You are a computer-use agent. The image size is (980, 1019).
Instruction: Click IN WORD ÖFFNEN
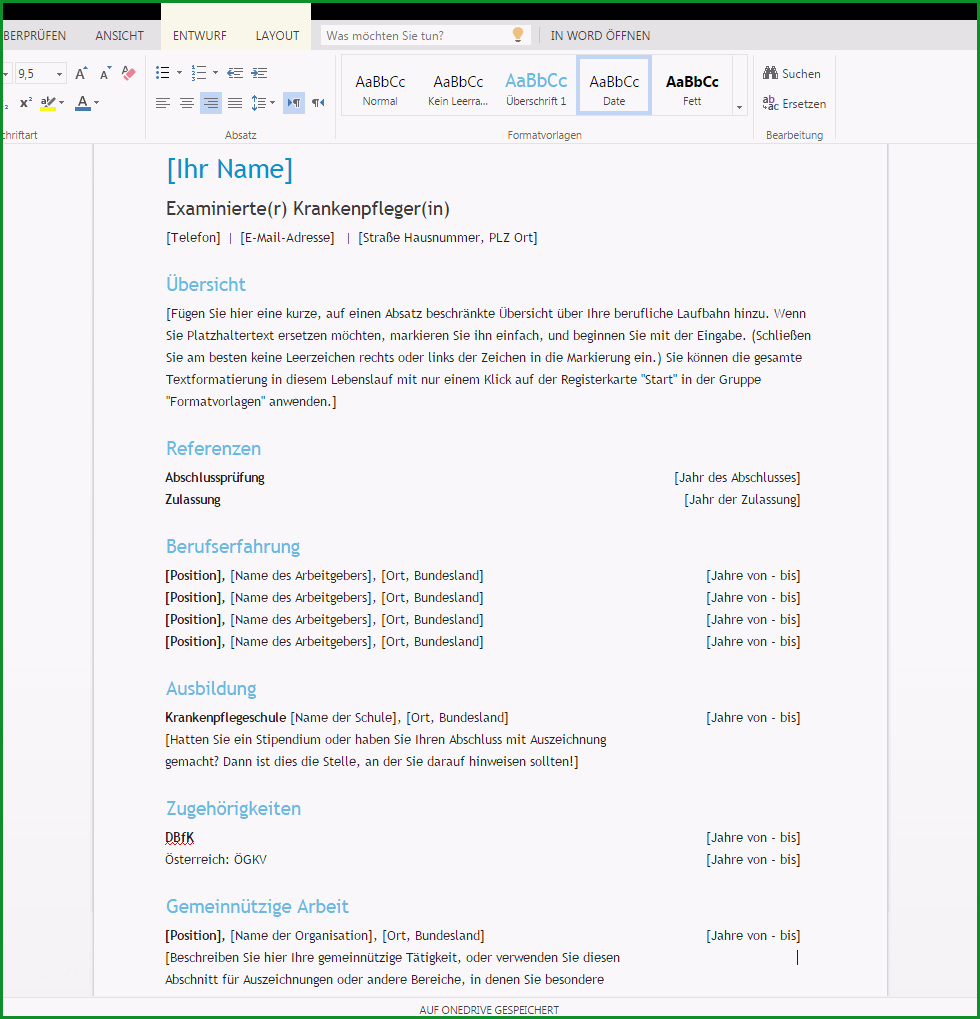[x=600, y=36]
